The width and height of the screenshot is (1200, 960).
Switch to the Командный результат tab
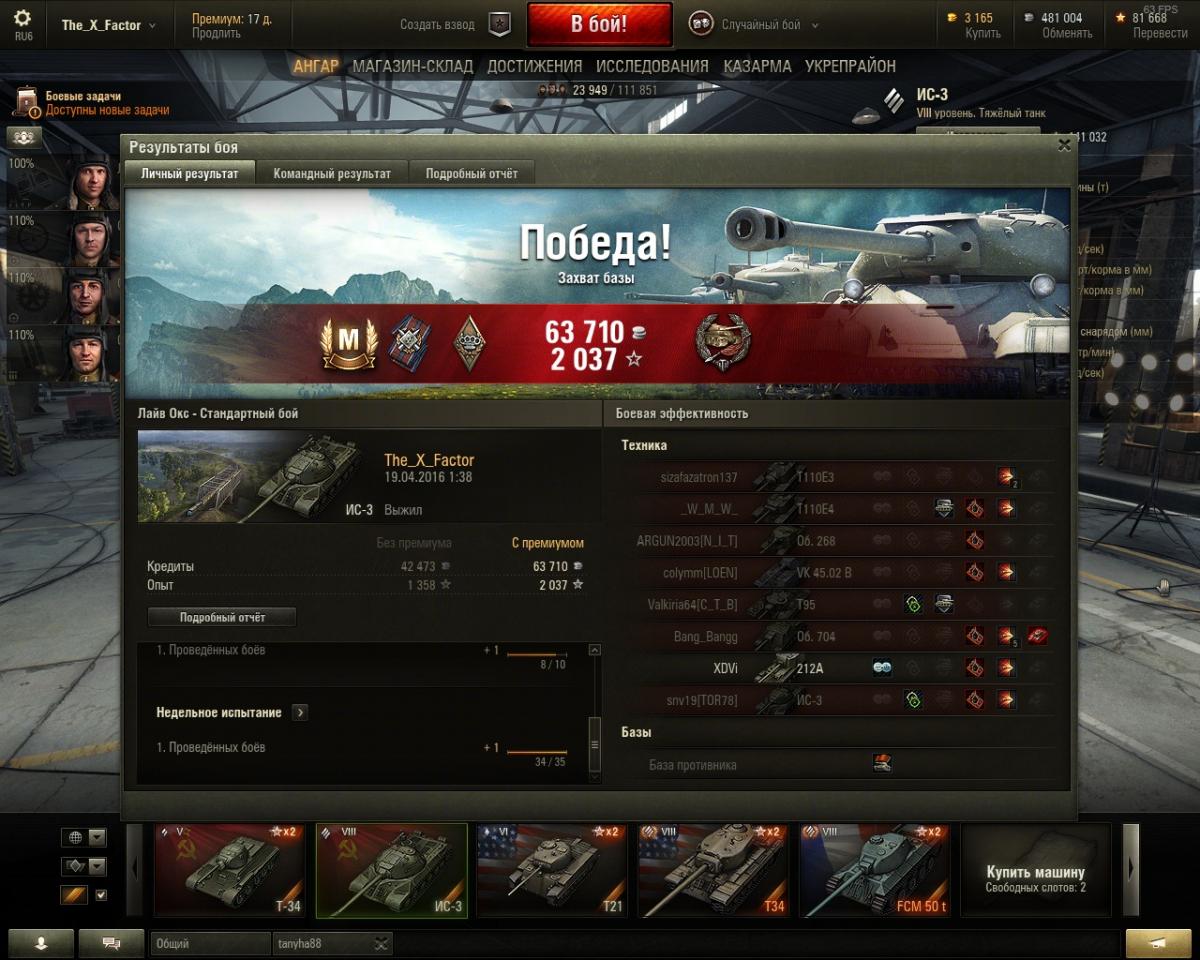332,173
